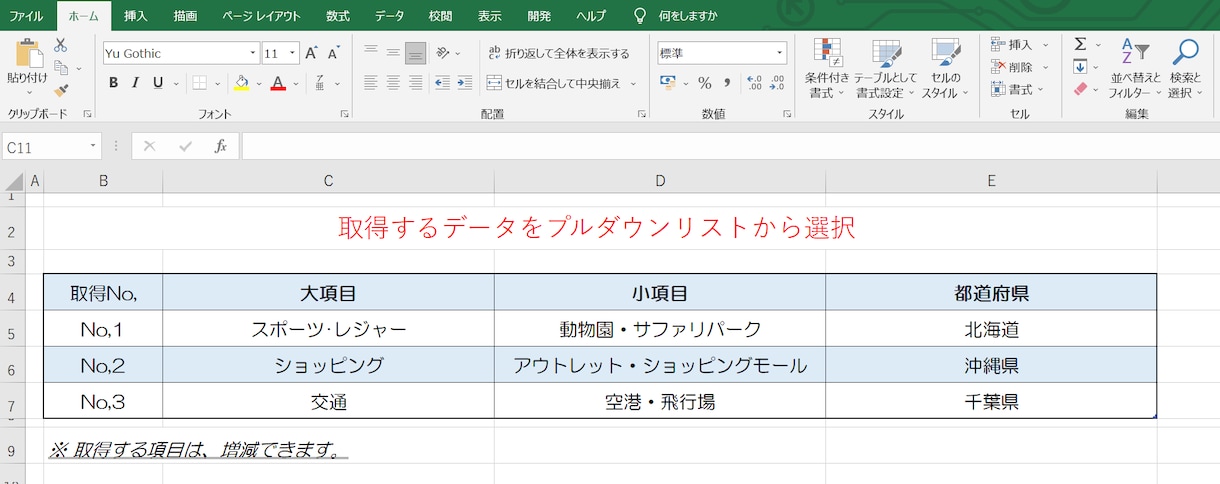Switch to the 表示 tab
The image size is (1220, 484).
coord(490,16)
